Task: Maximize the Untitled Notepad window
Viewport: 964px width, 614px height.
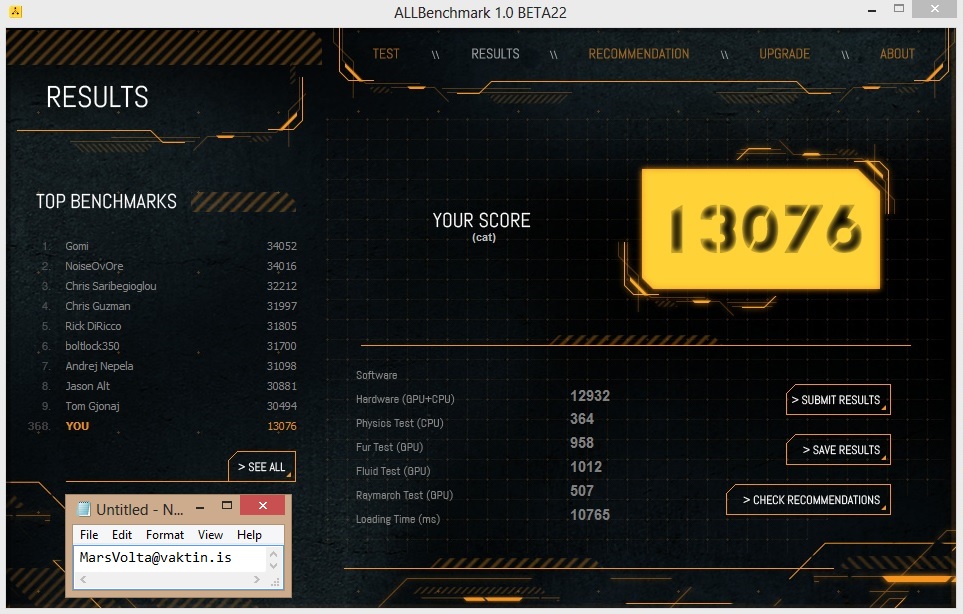Action: point(227,506)
